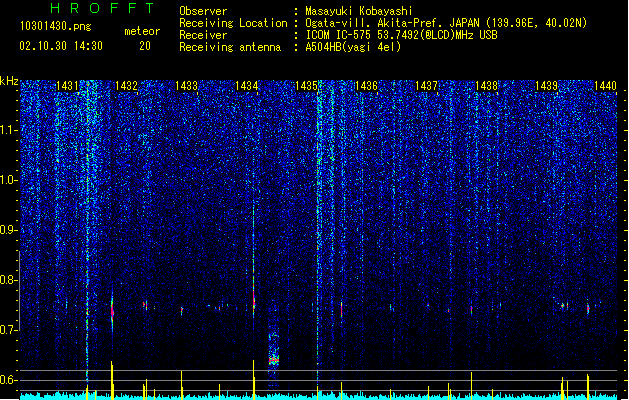
Task: Click the 1435 time marker
Action: 306,86
